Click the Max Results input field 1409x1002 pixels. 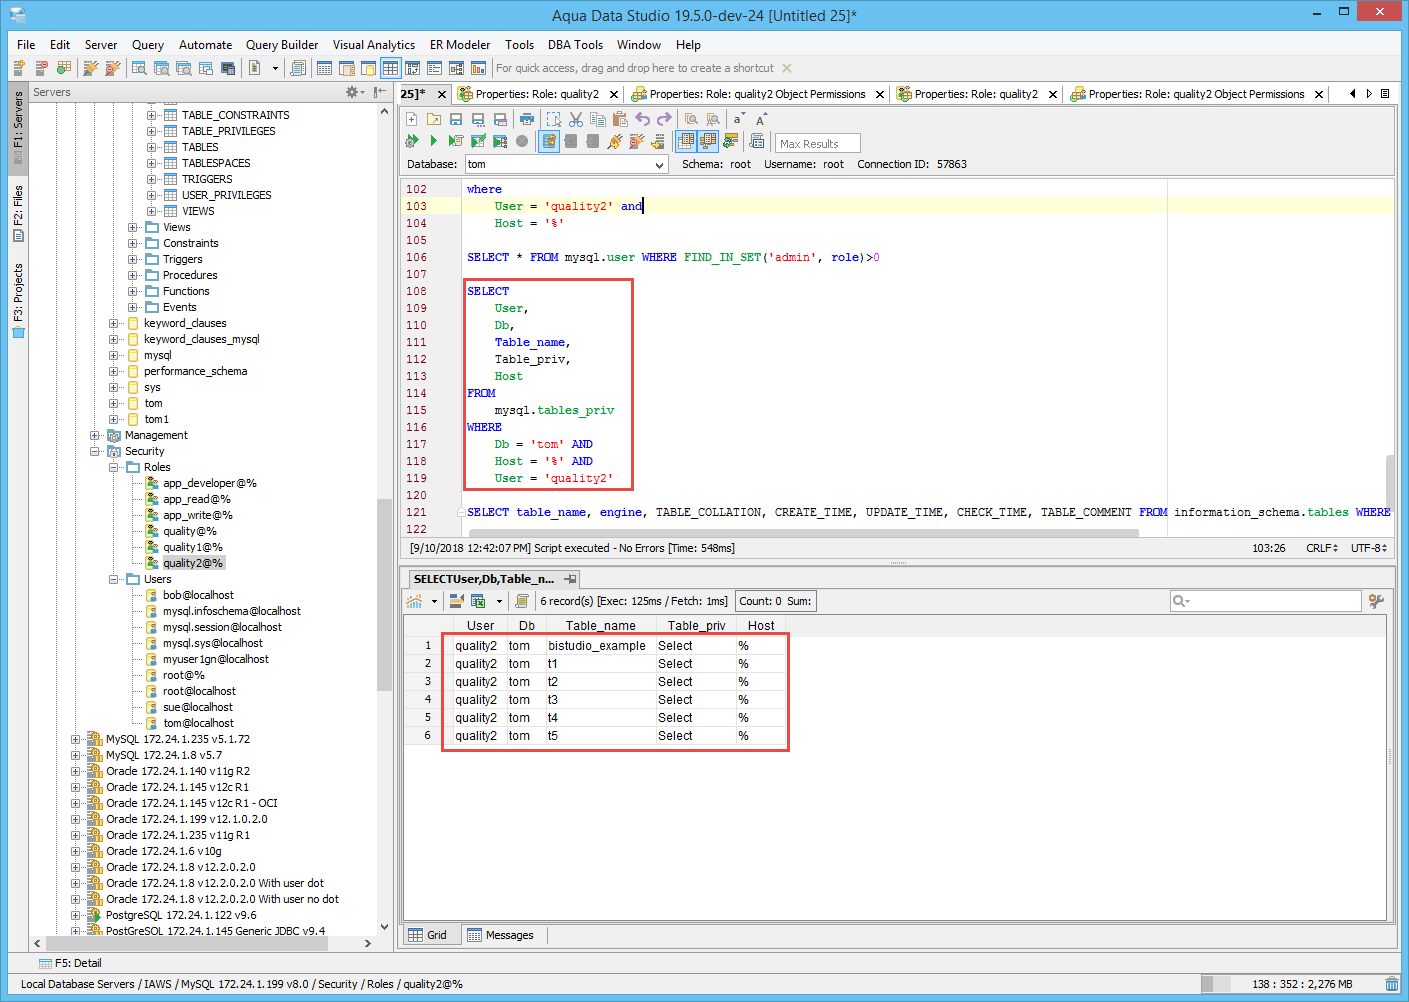coord(818,144)
